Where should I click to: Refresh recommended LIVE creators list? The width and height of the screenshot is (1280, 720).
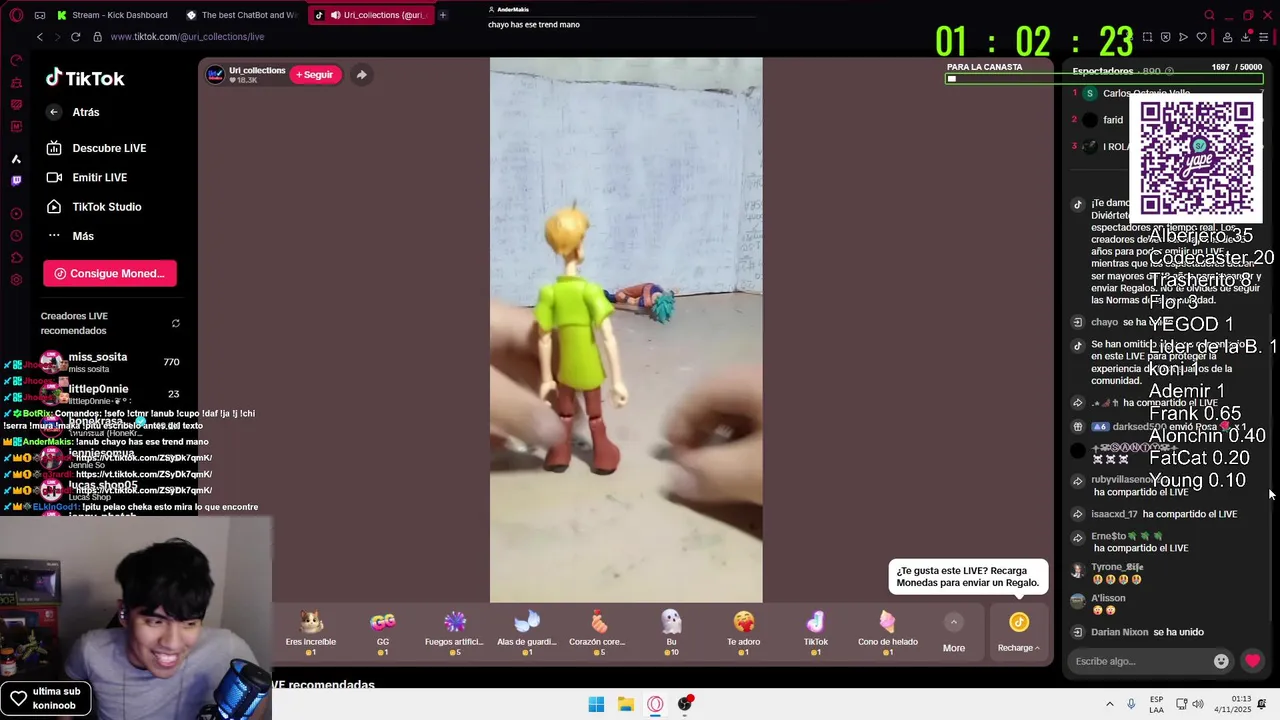(176, 323)
